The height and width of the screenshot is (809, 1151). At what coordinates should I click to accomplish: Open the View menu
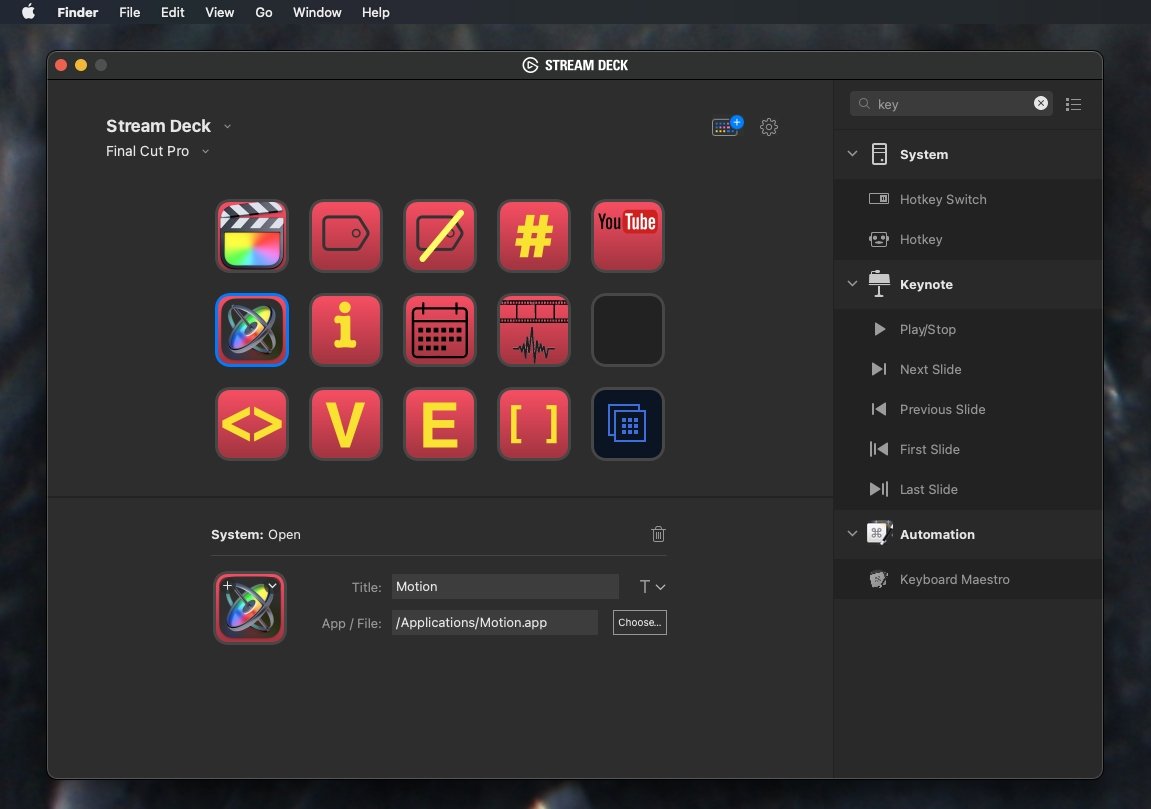[219, 12]
